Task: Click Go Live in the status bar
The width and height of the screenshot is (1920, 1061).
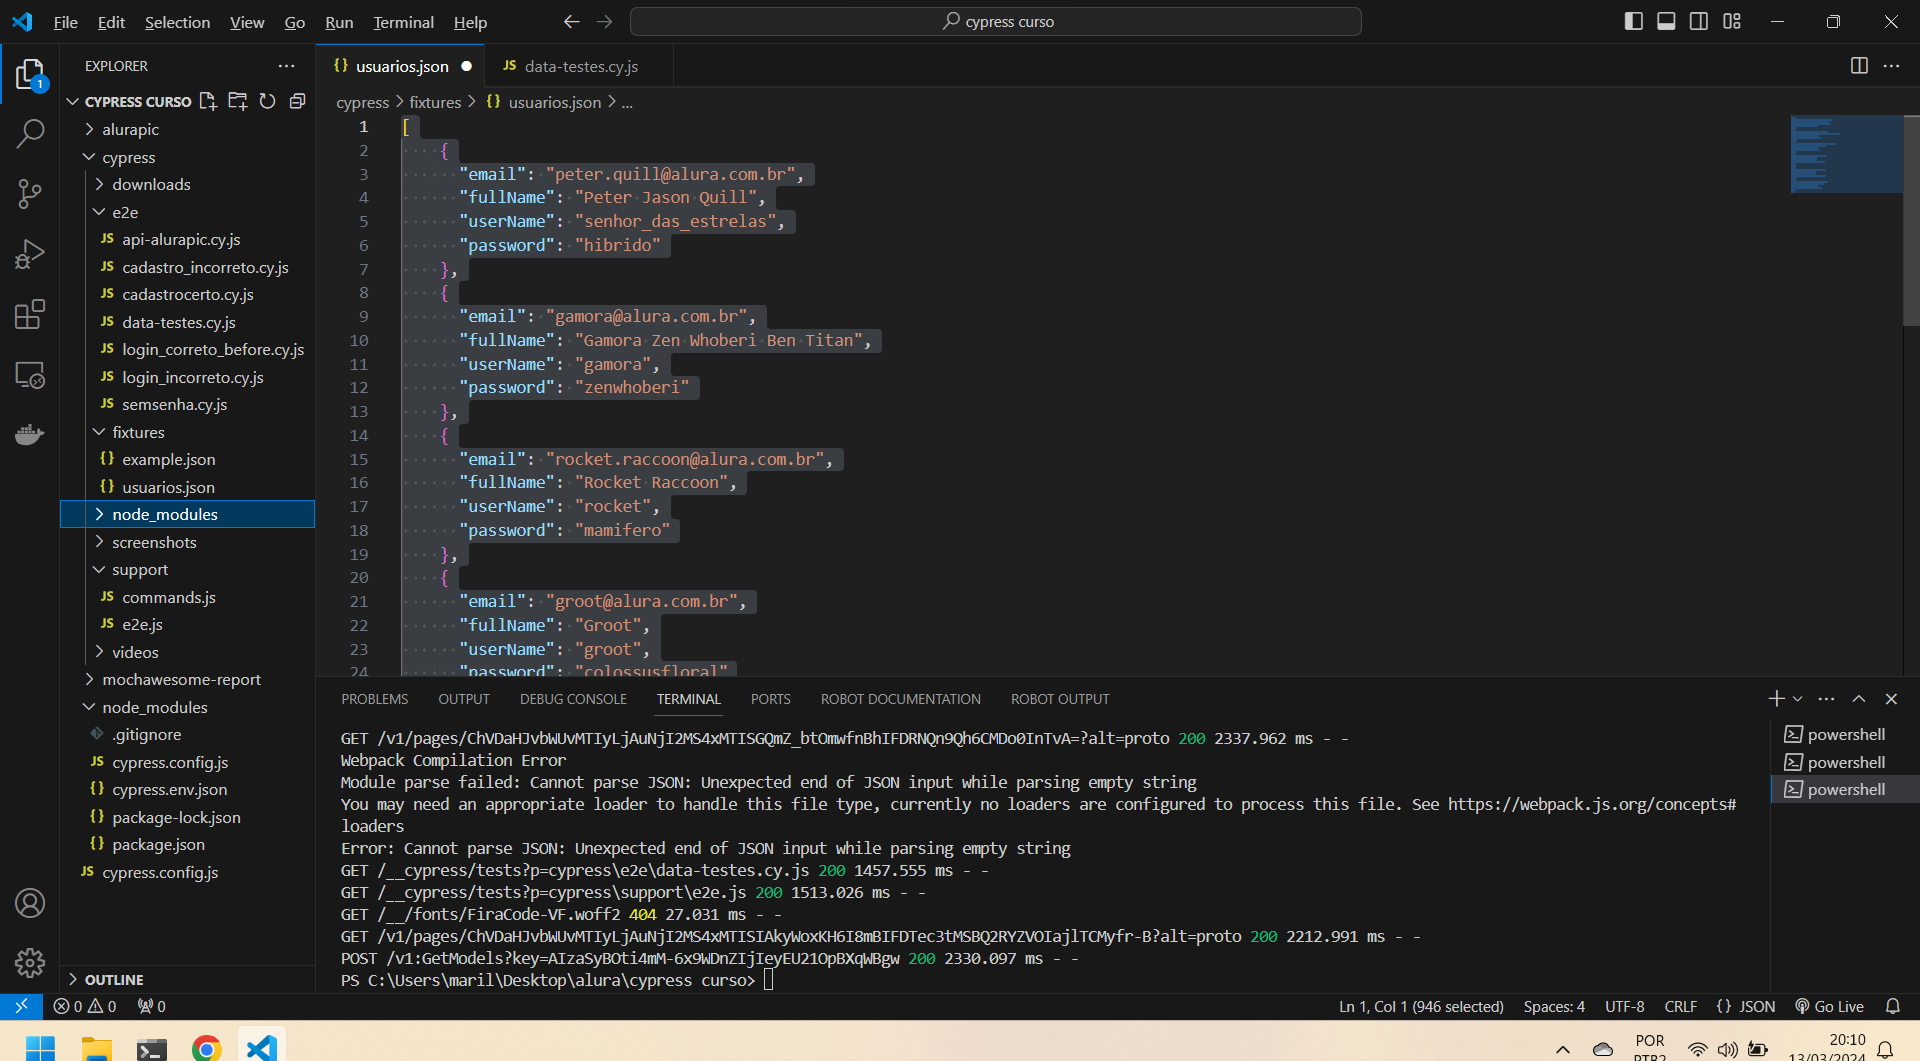Action: (1829, 1007)
